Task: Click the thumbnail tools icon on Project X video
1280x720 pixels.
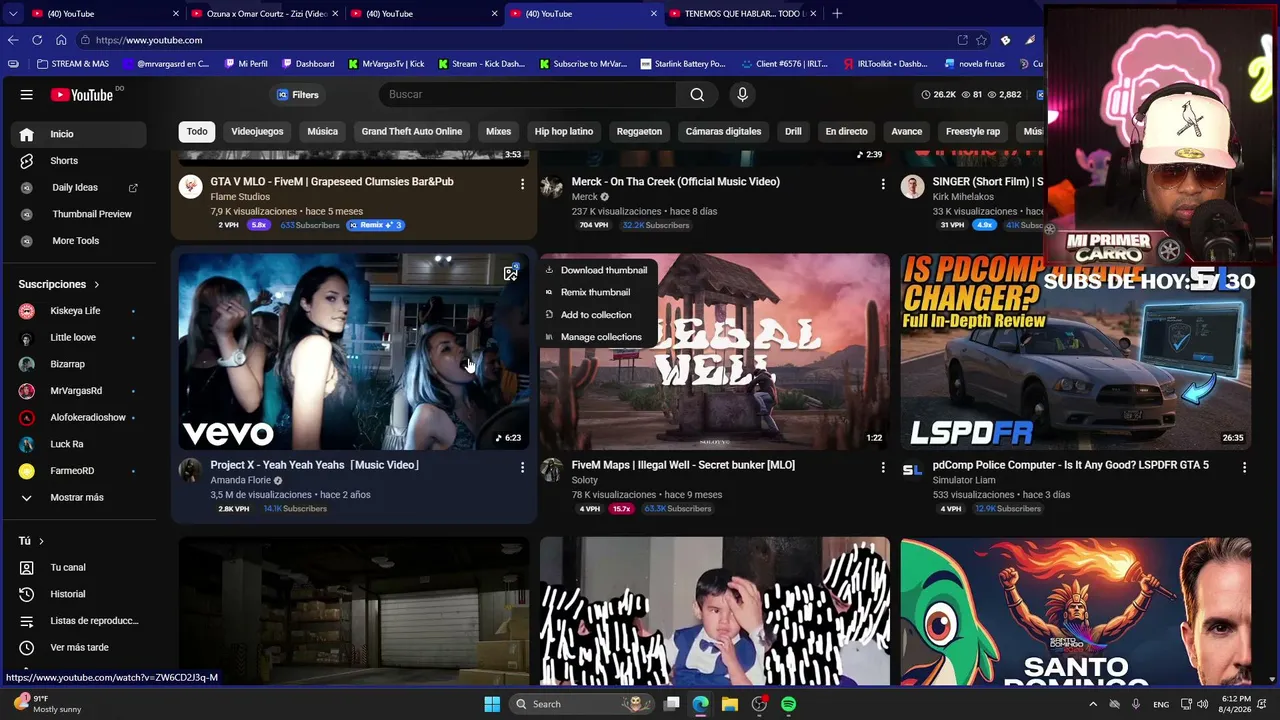Action: click(x=511, y=273)
